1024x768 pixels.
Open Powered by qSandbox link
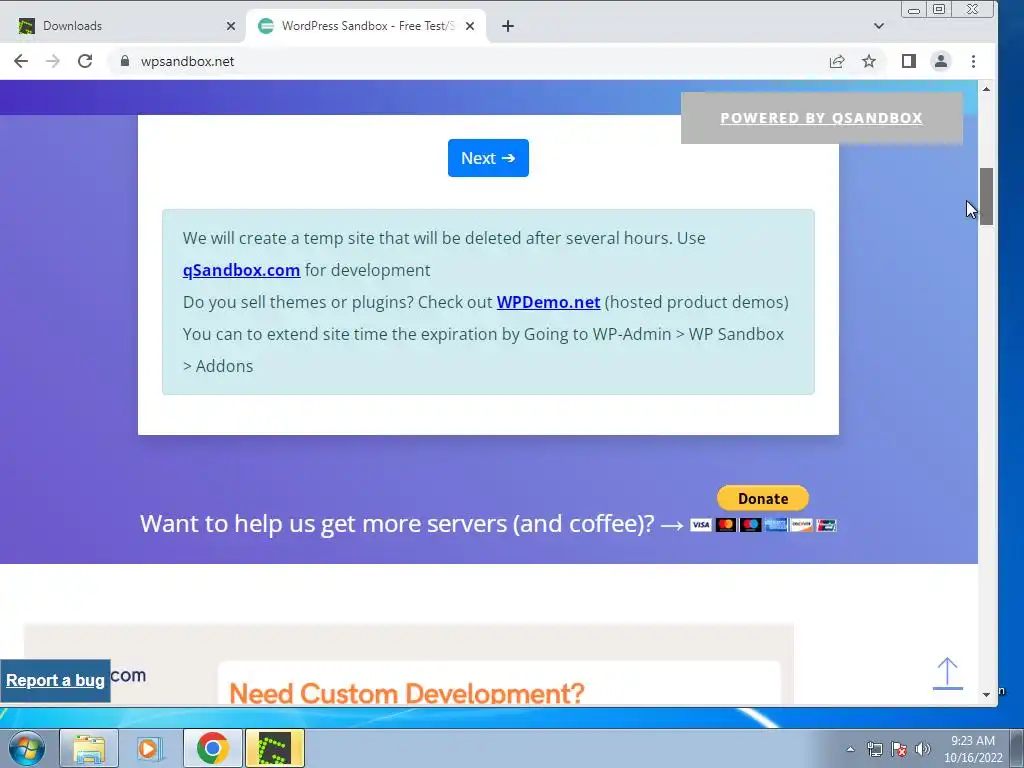tap(821, 118)
